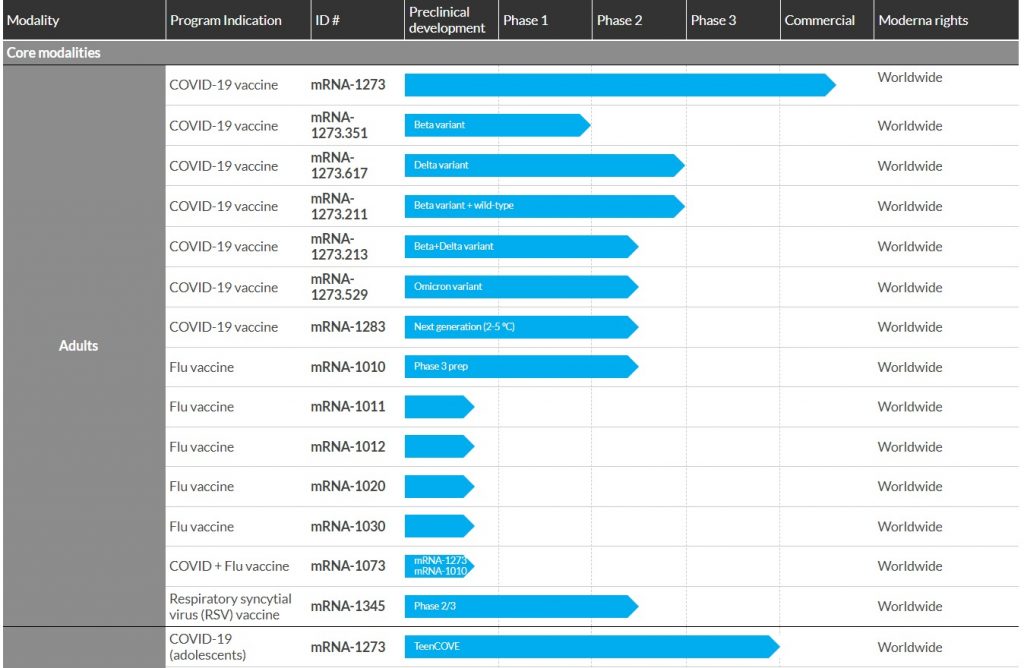Click the mRNA-1273.617 ID cell
Image resolution: width=1024 pixels, height=668 pixels.
339,166
